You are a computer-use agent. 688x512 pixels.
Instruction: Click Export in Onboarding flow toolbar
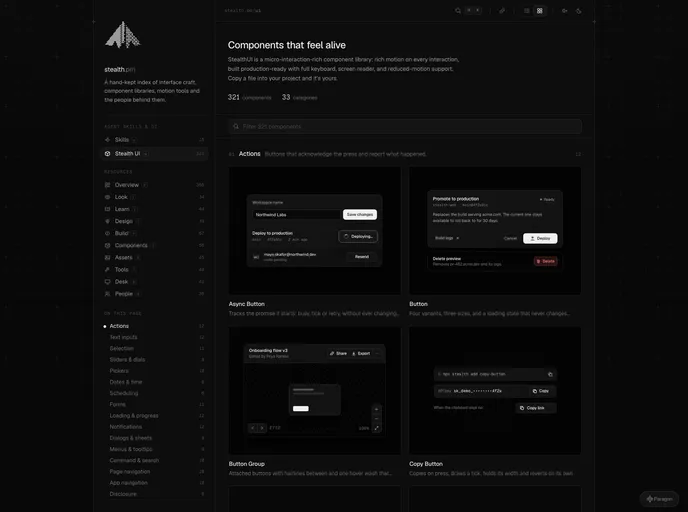(x=361, y=353)
